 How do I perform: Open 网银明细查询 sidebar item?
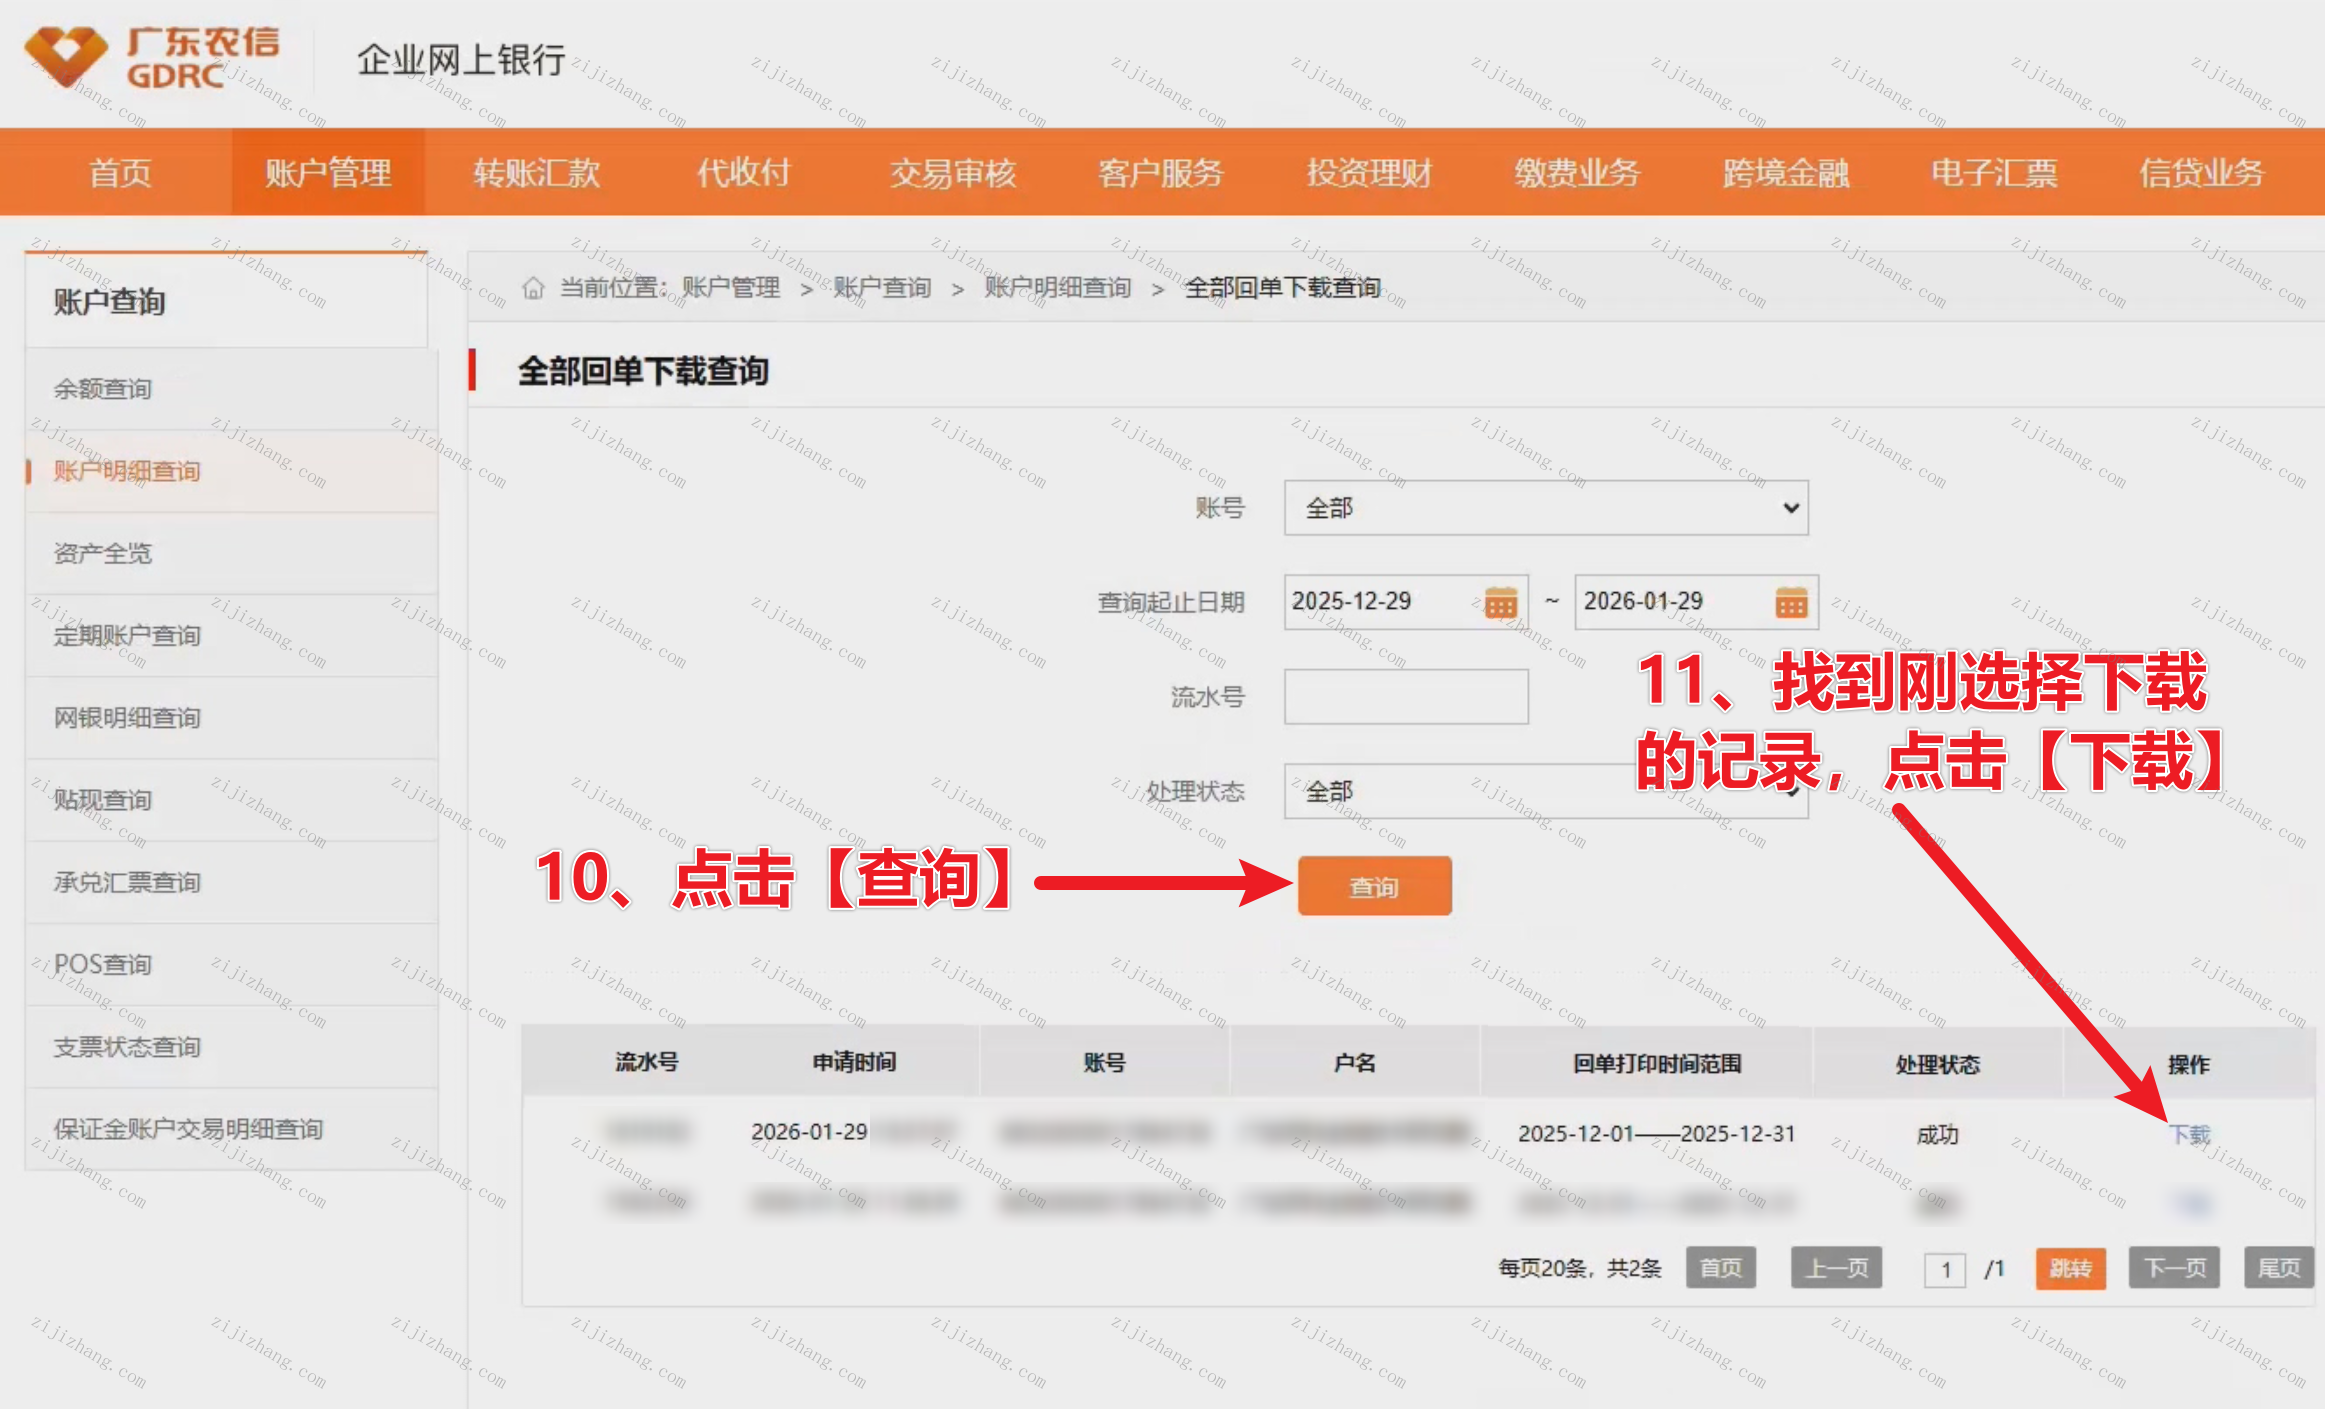[127, 718]
